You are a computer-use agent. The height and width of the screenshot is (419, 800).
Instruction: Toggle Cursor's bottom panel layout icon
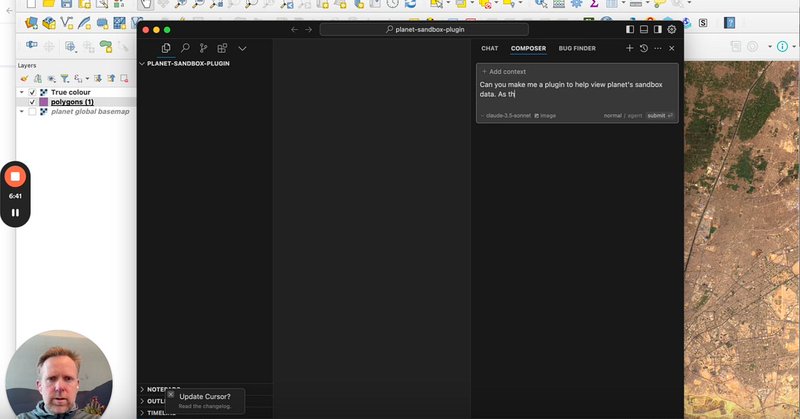click(x=644, y=30)
